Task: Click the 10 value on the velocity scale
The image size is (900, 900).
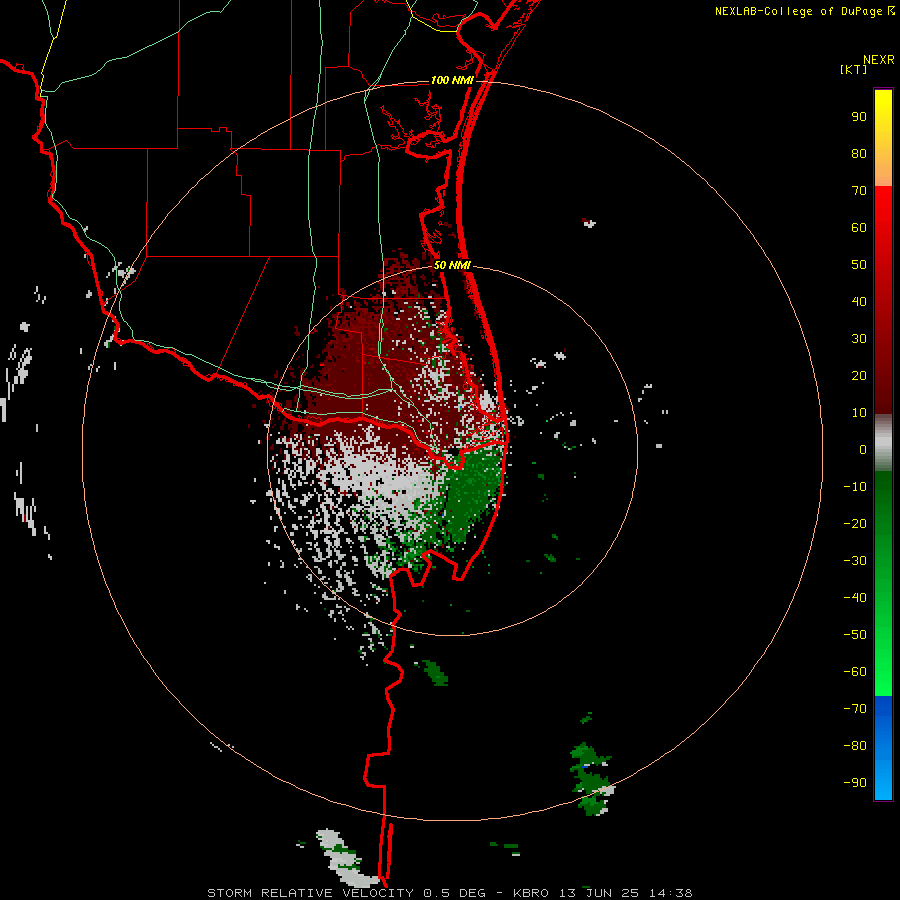Action: (859, 413)
